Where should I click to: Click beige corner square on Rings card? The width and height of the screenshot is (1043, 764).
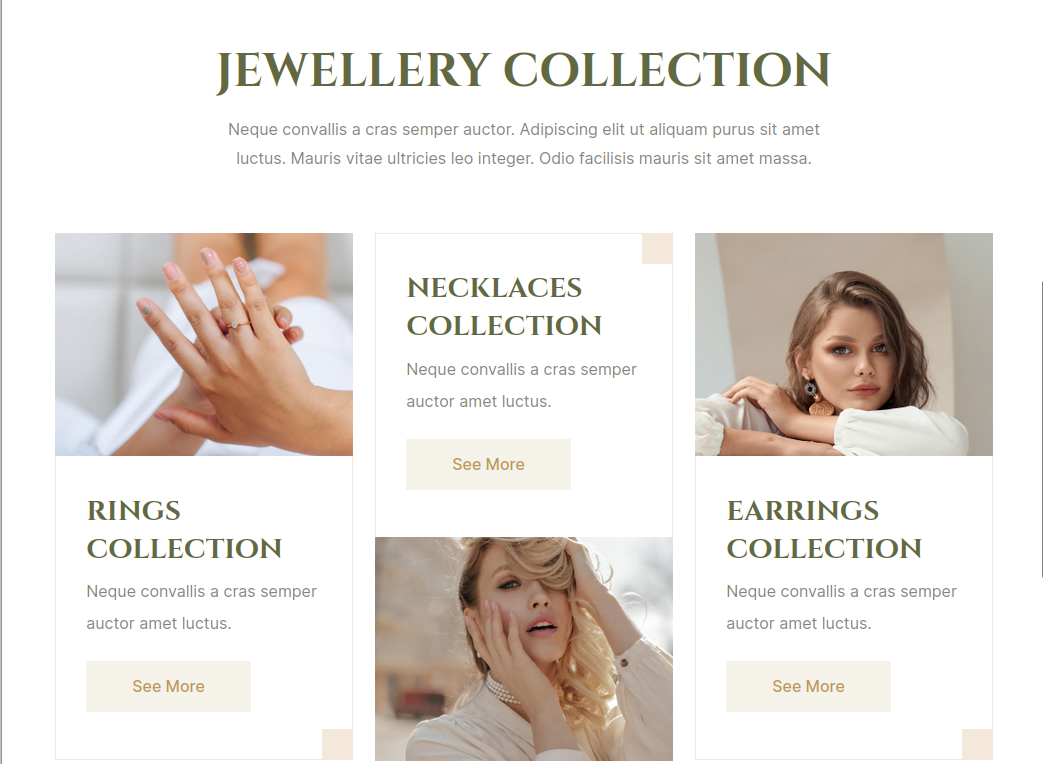(337, 744)
